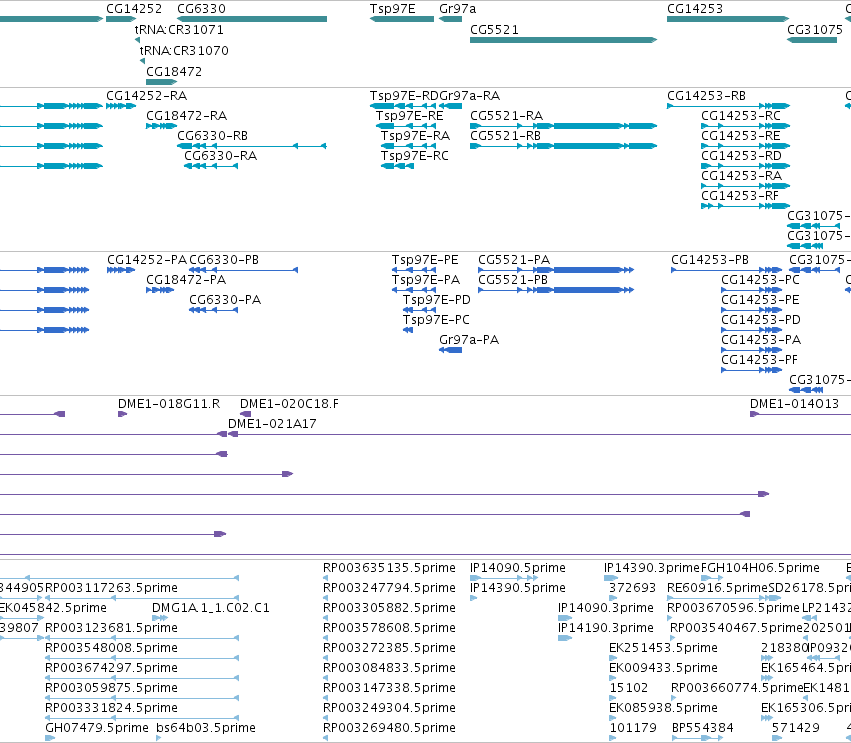This screenshot has width=851, height=743.
Task: Click the CG18472 gene label
Action: (174, 72)
